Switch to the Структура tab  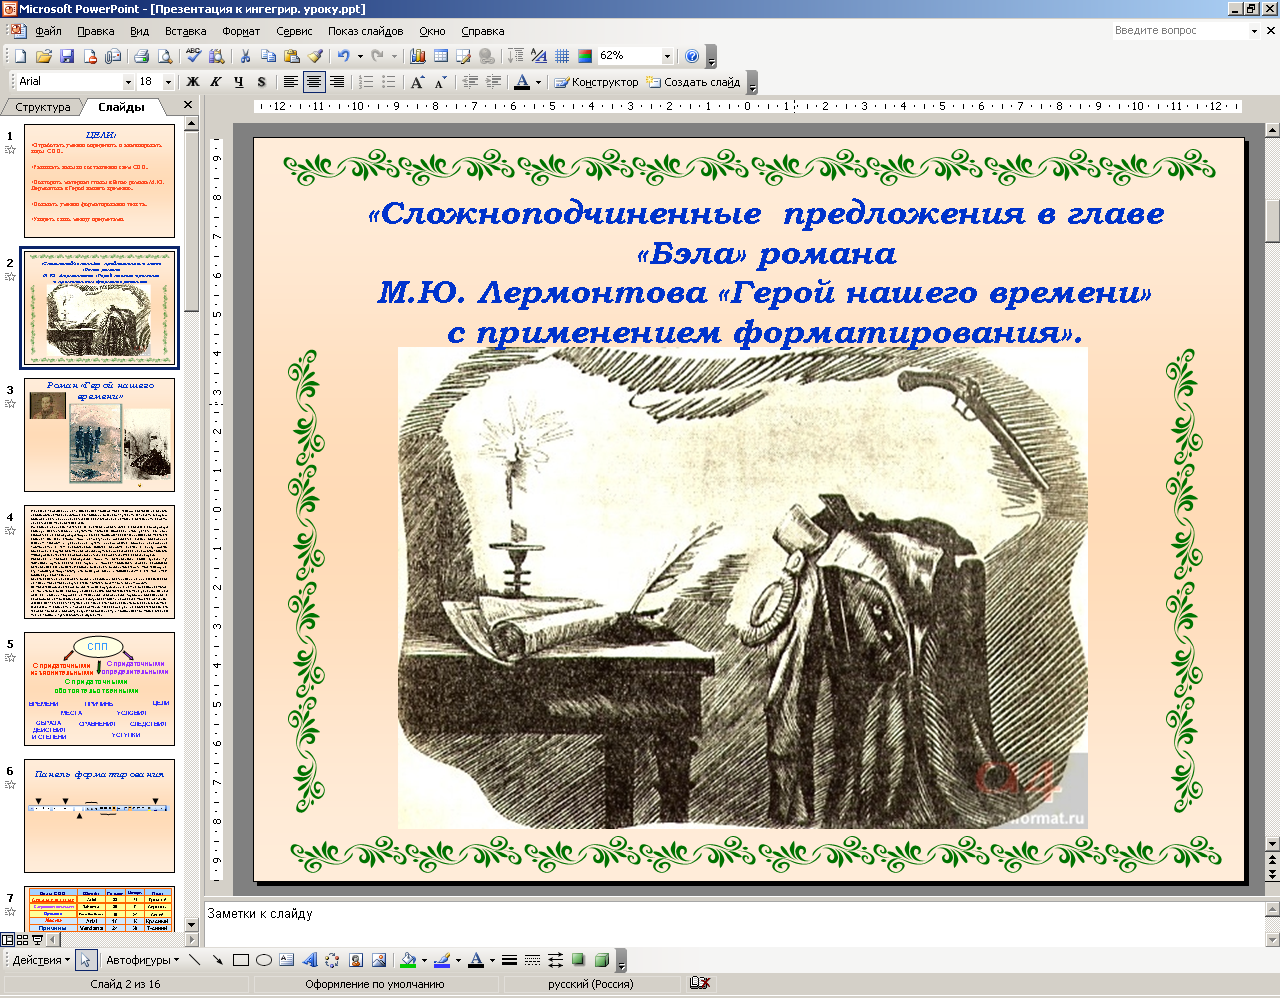point(43,107)
